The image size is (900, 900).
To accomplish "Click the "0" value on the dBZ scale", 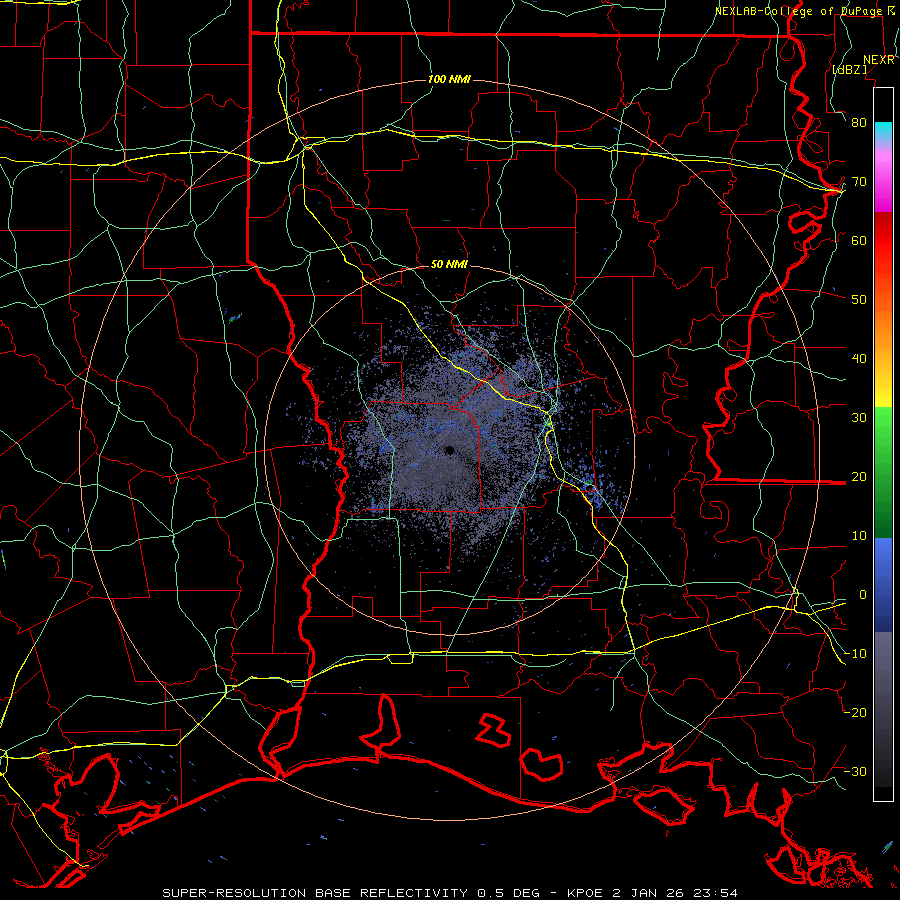I will 863,595.
